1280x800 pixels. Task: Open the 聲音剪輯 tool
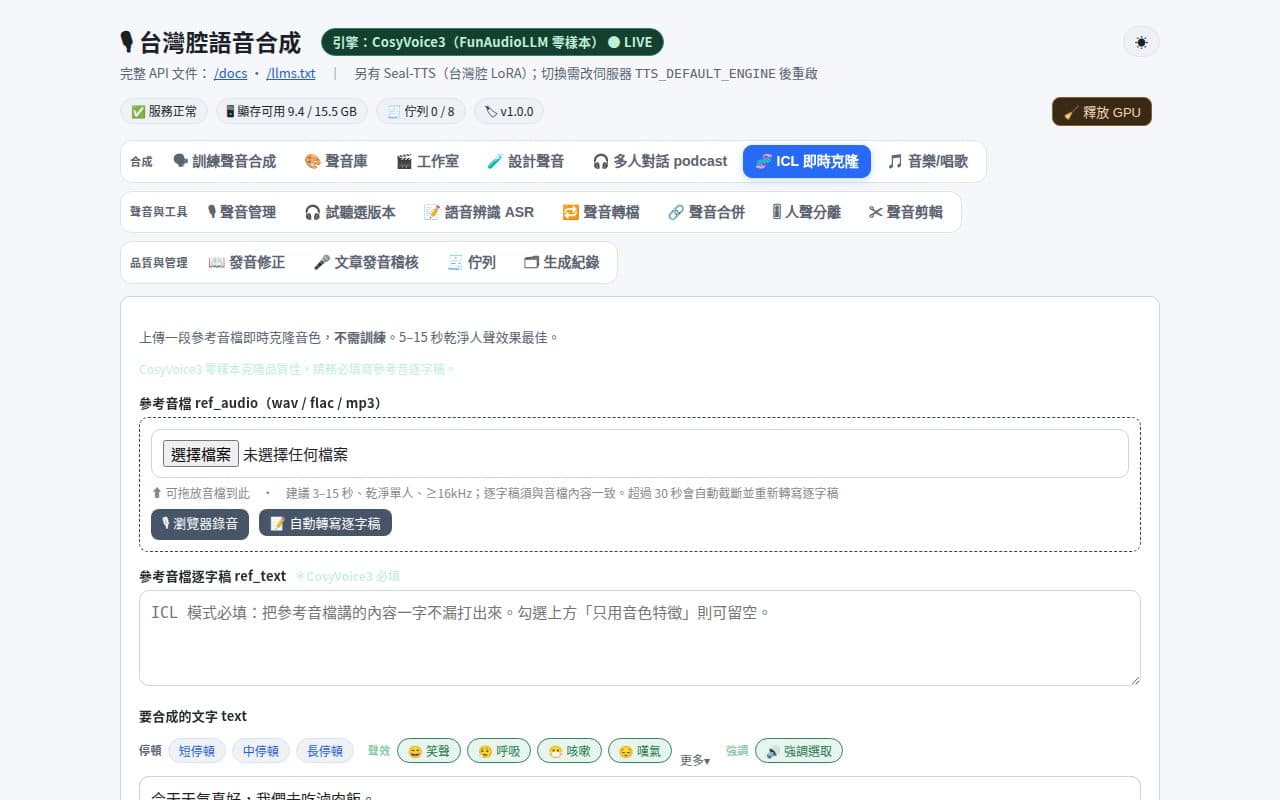pos(906,212)
